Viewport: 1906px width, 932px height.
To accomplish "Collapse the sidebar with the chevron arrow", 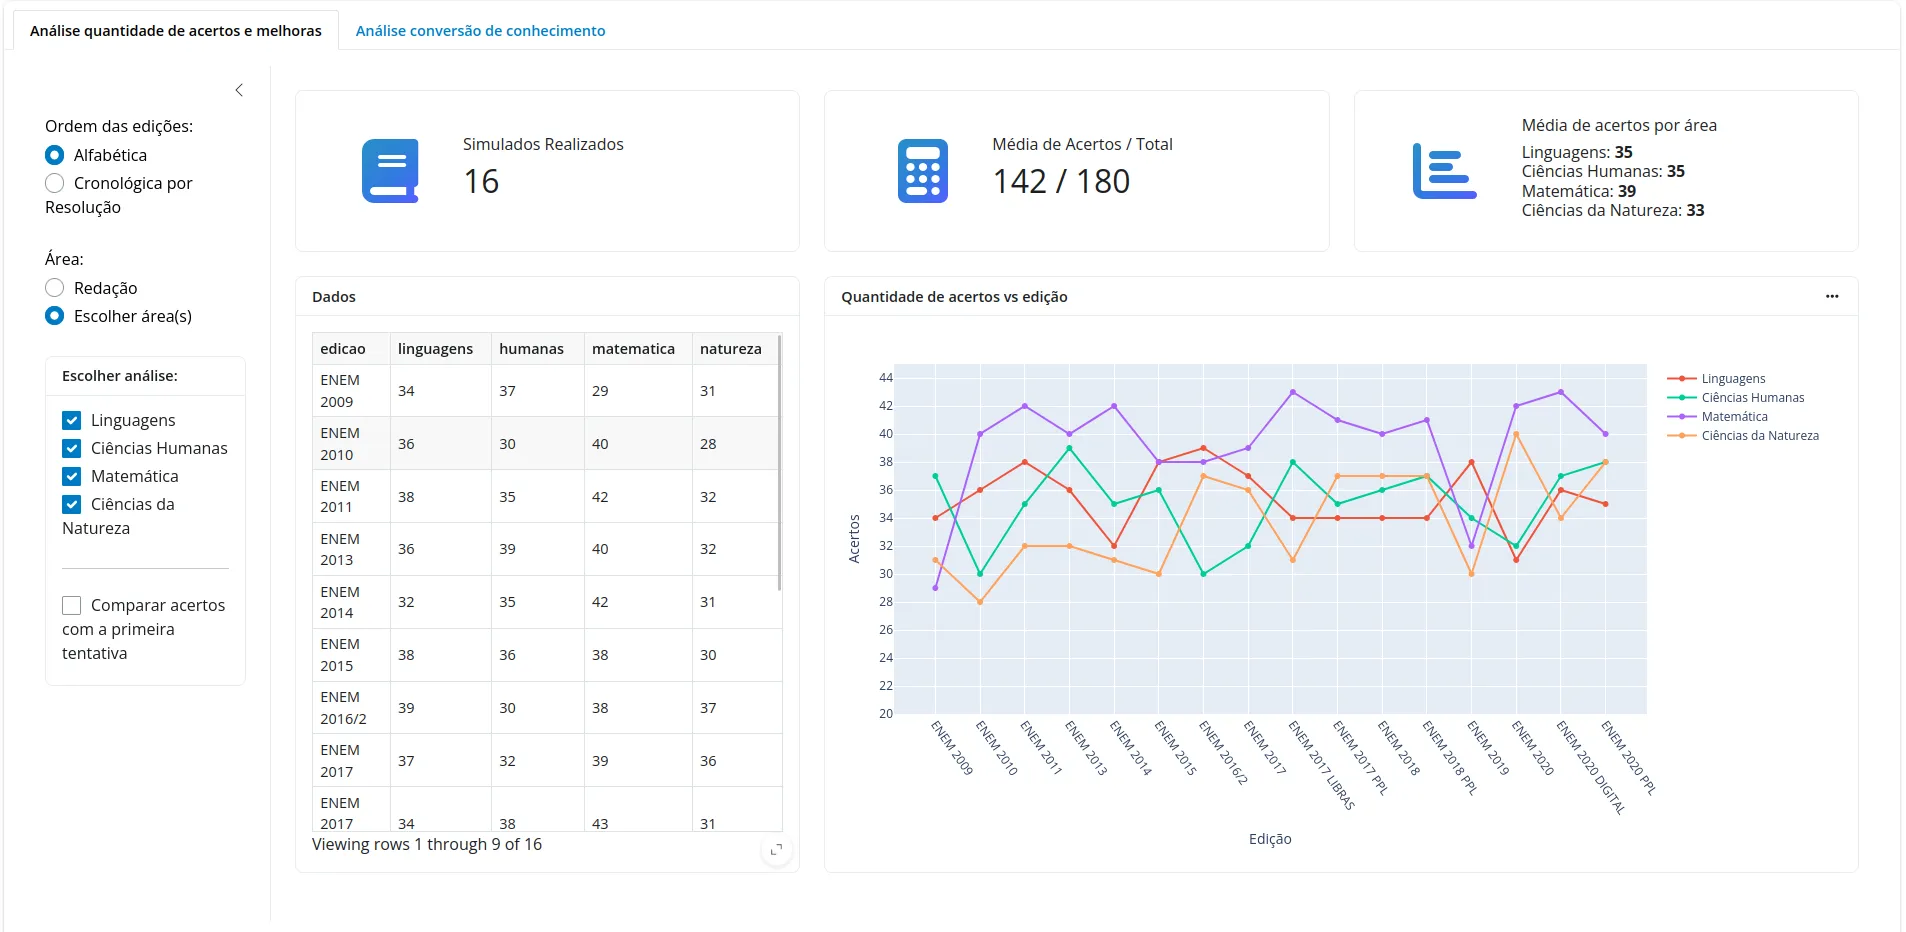I will click(x=239, y=90).
